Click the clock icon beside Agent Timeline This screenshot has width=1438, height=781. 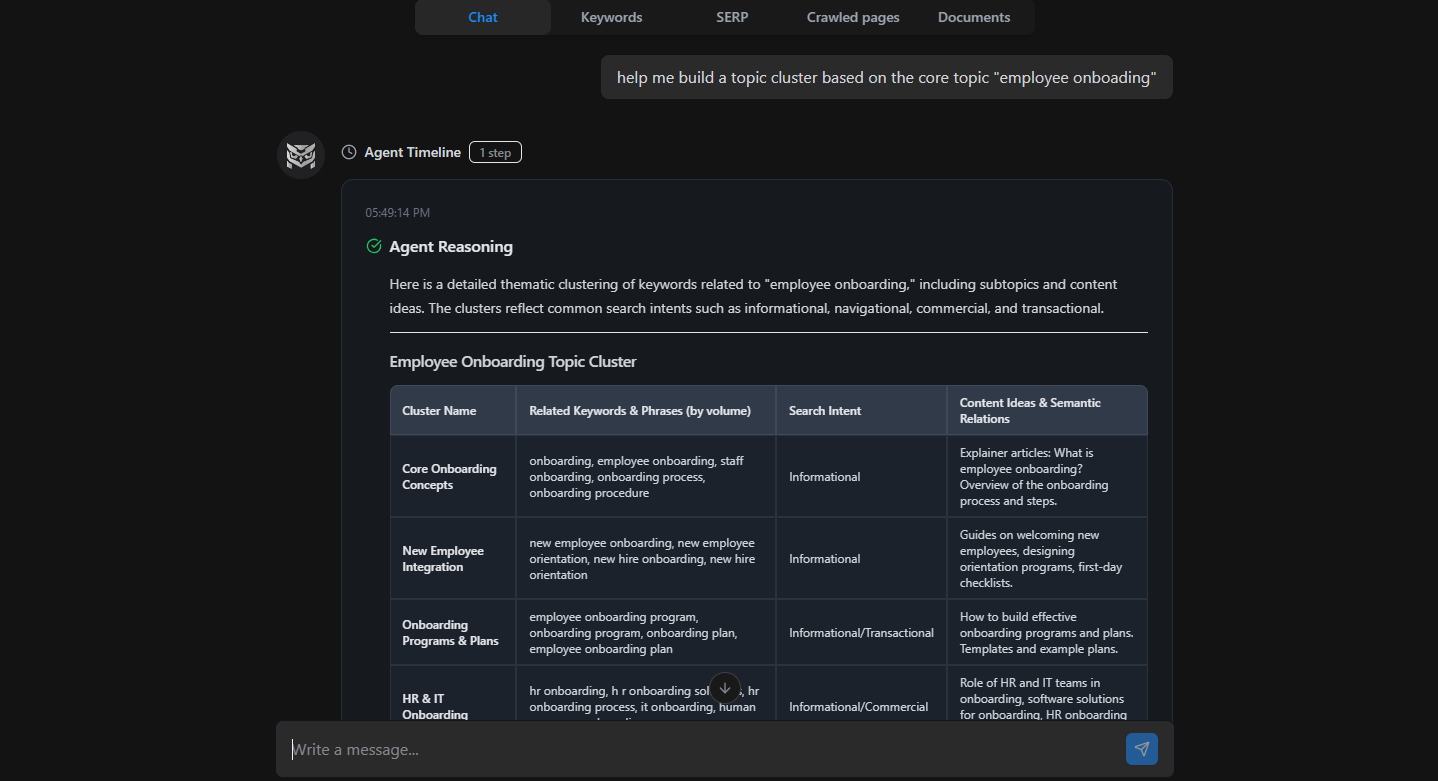(x=348, y=151)
